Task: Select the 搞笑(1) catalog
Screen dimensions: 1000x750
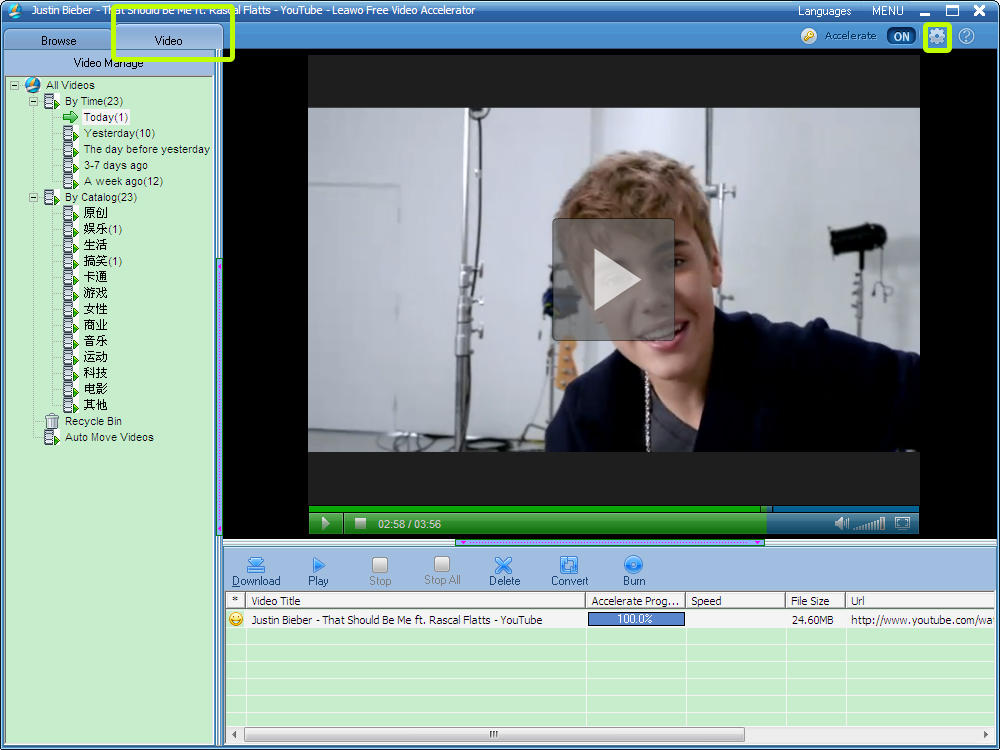Action: pyautogui.click(x=103, y=261)
